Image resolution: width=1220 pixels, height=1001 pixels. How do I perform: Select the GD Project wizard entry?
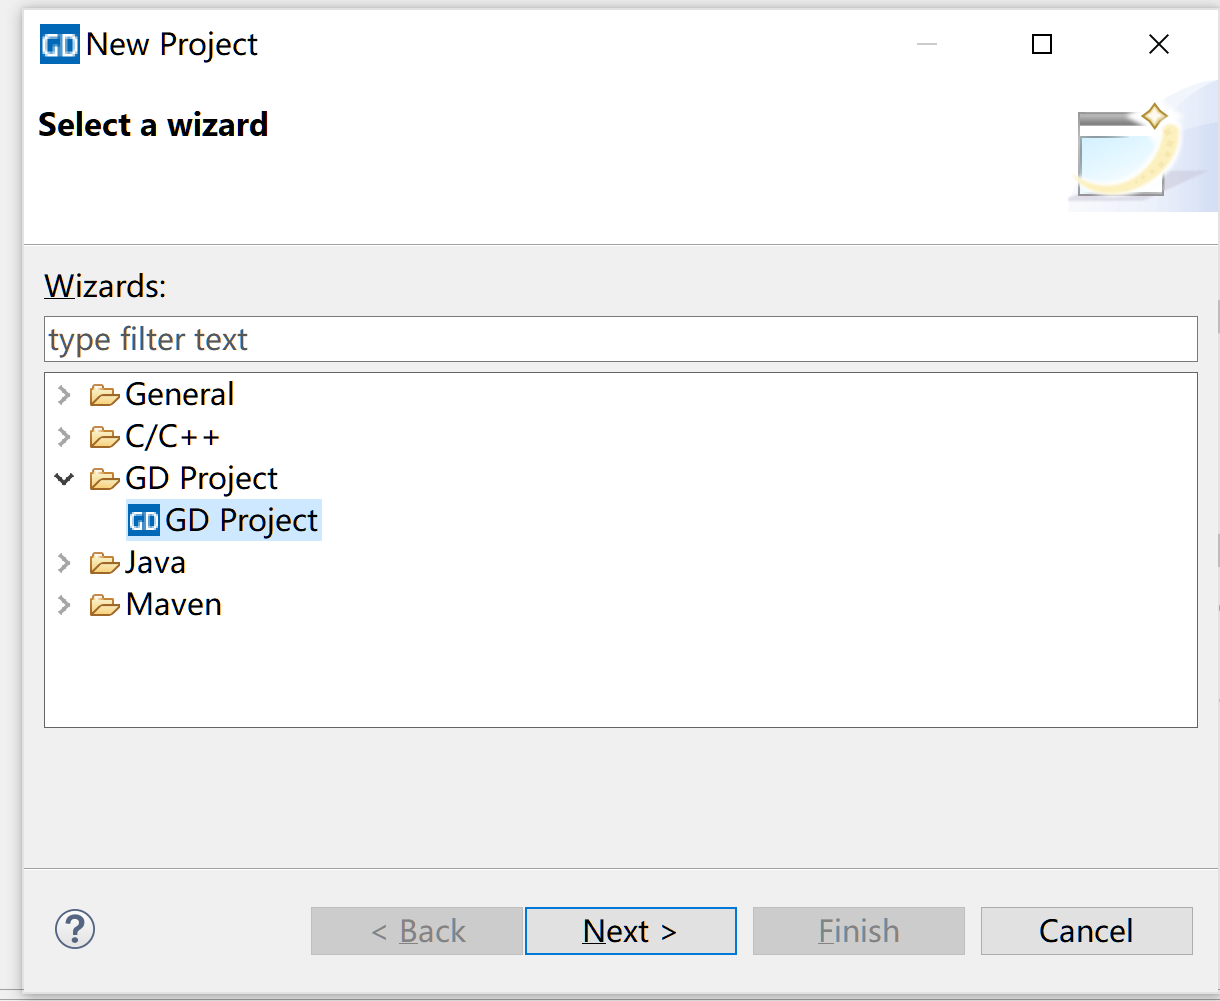point(241,521)
